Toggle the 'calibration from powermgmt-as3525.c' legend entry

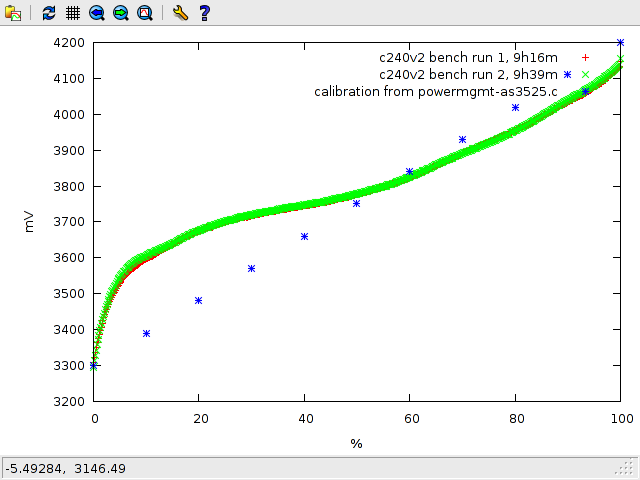pyautogui.click(x=436, y=91)
